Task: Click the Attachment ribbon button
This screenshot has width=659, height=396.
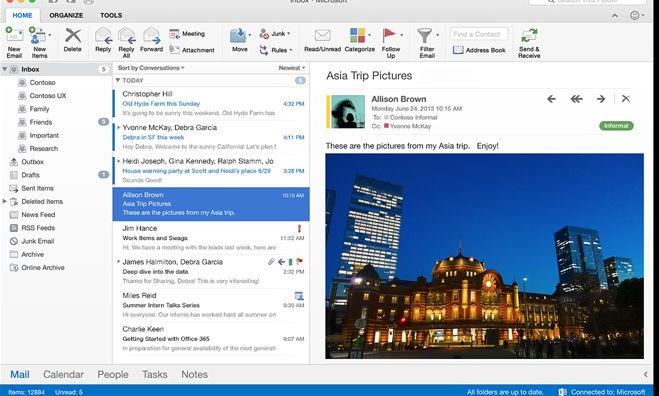Action: 192,50
